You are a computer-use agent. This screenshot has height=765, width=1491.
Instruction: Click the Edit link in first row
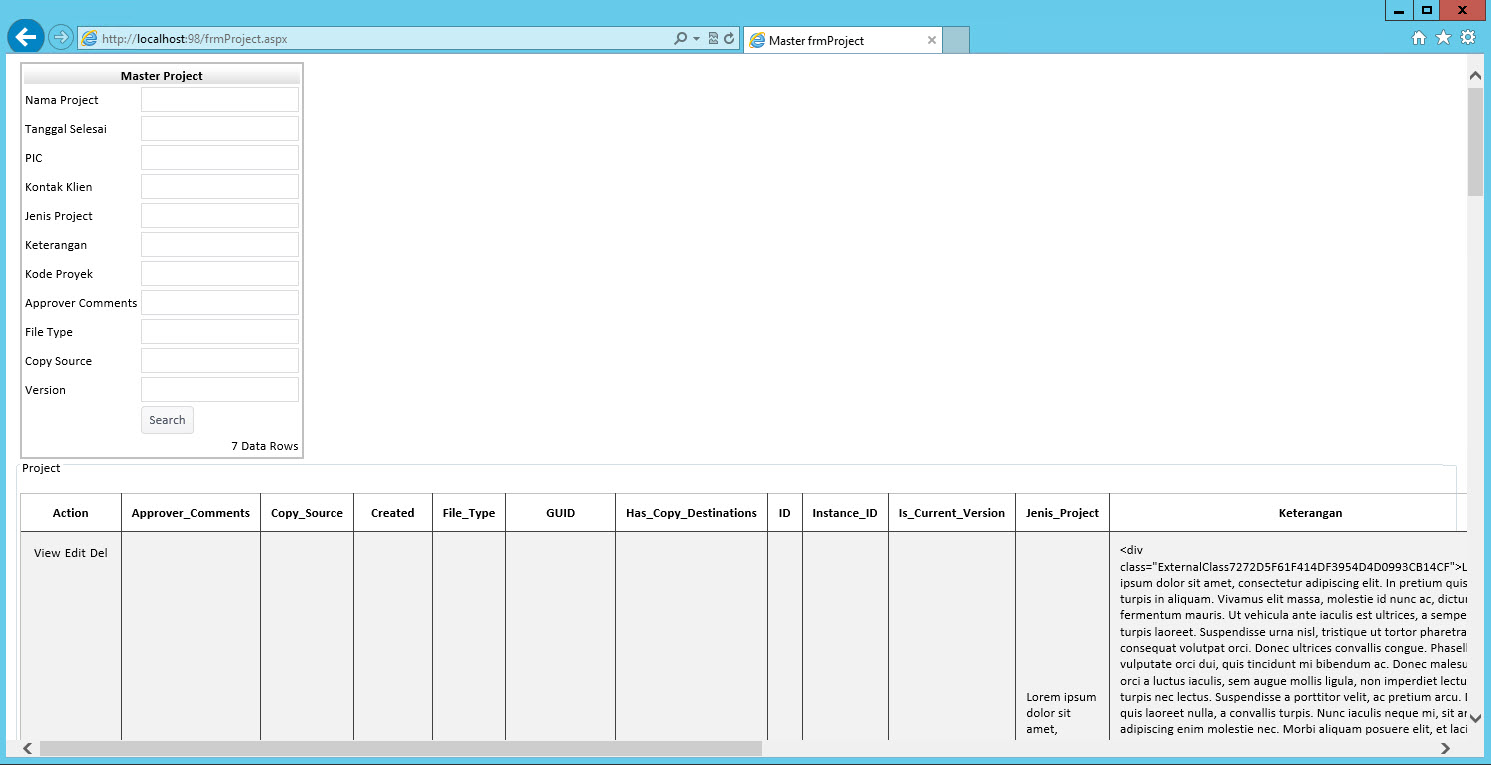click(x=75, y=553)
